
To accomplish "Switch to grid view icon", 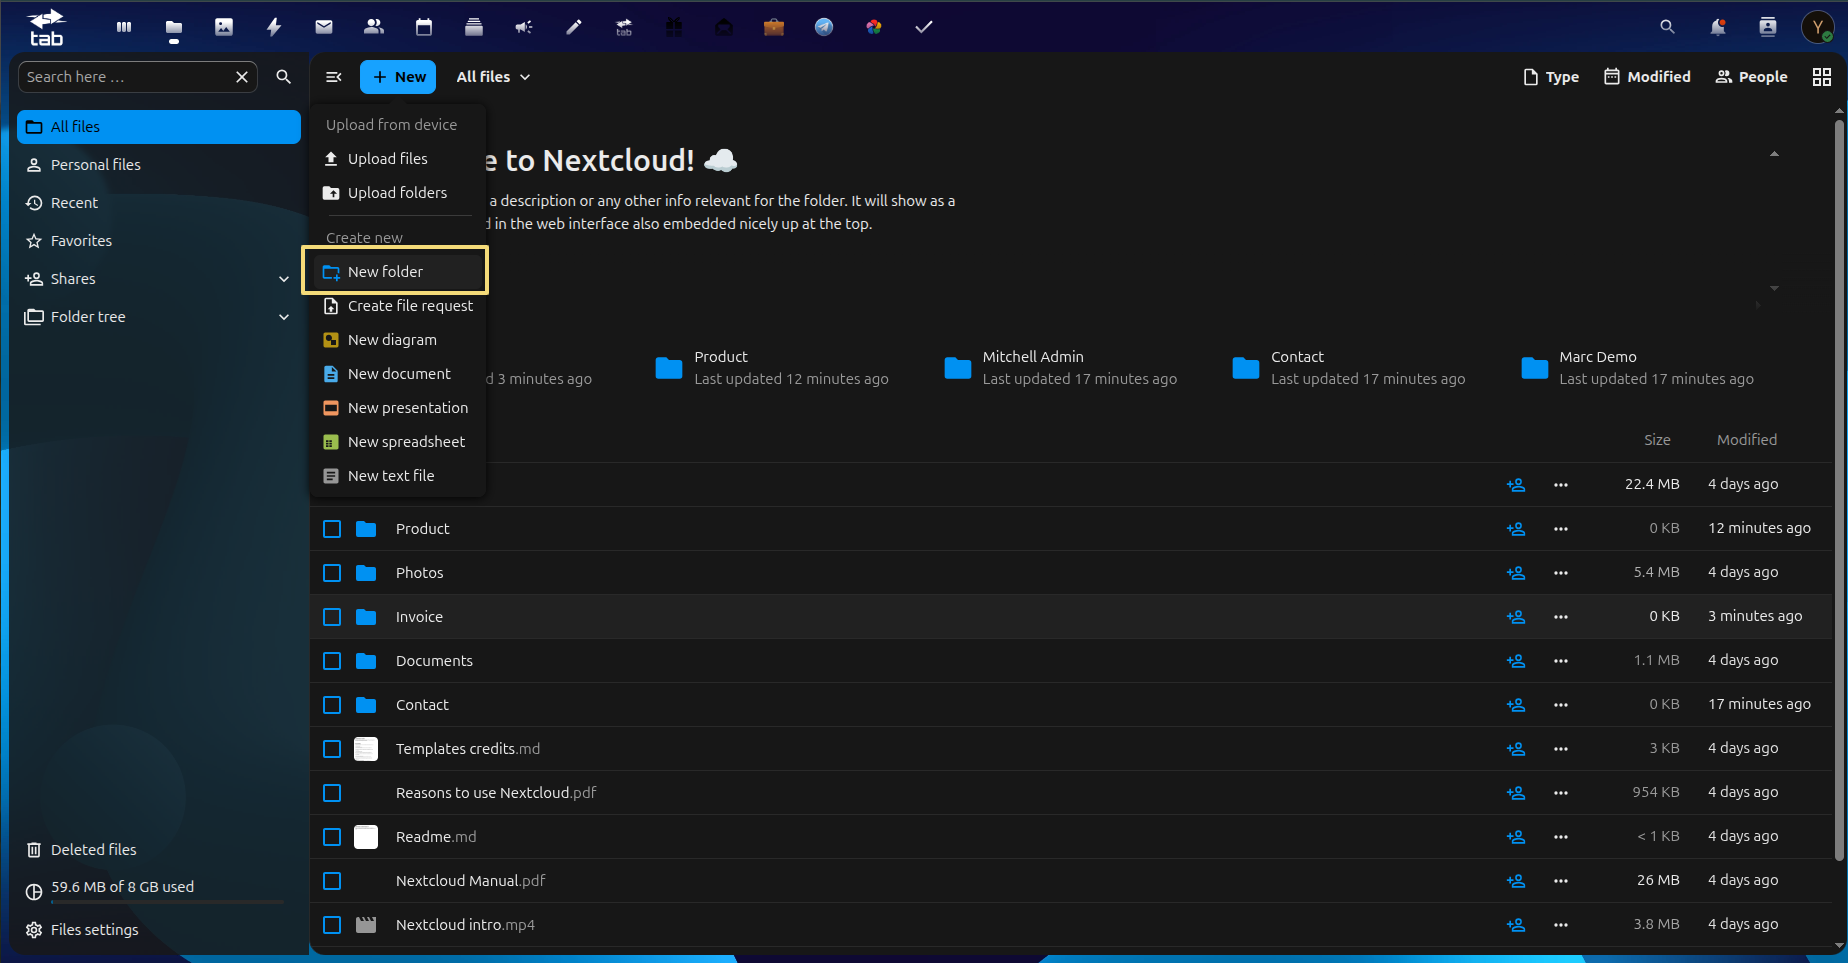I will 1822,77.
